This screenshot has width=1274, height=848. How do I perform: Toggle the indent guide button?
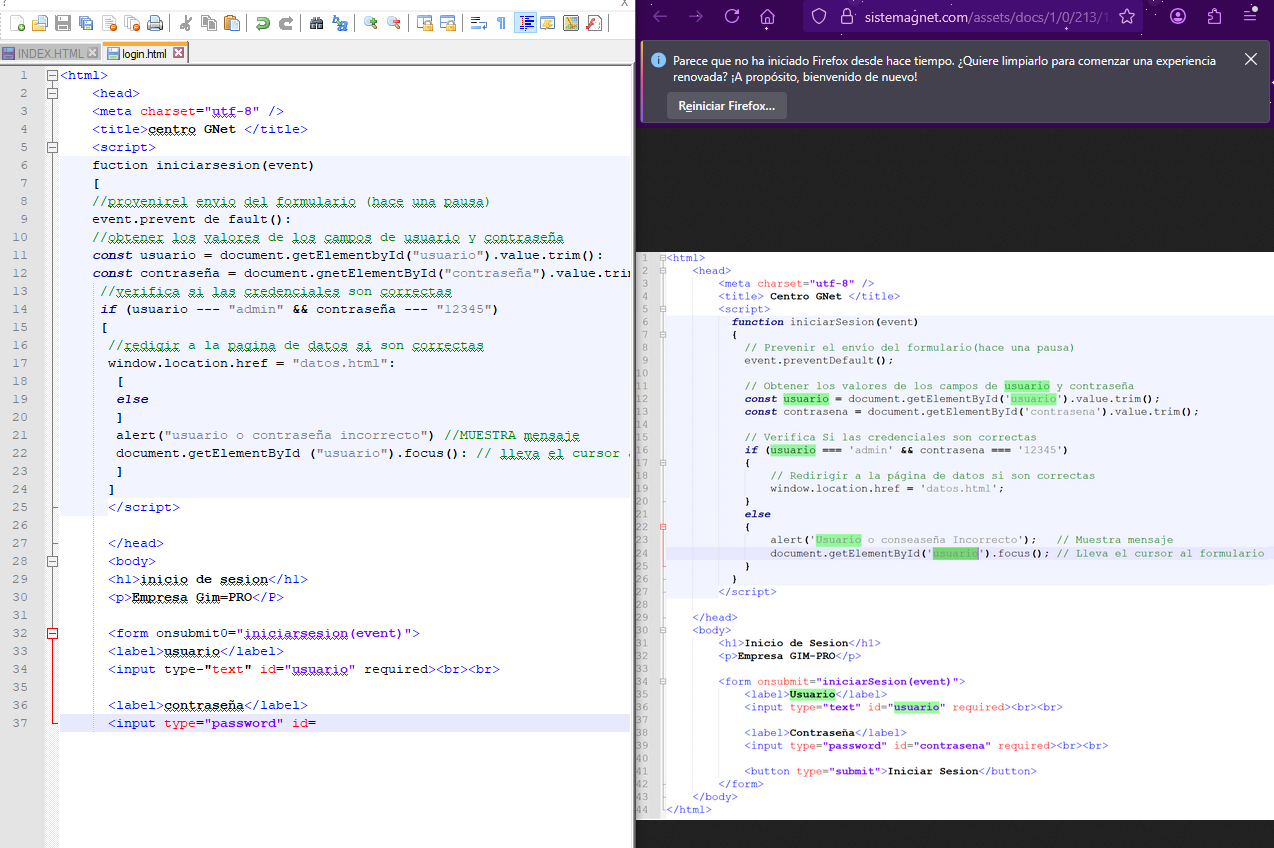(x=525, y=23)
